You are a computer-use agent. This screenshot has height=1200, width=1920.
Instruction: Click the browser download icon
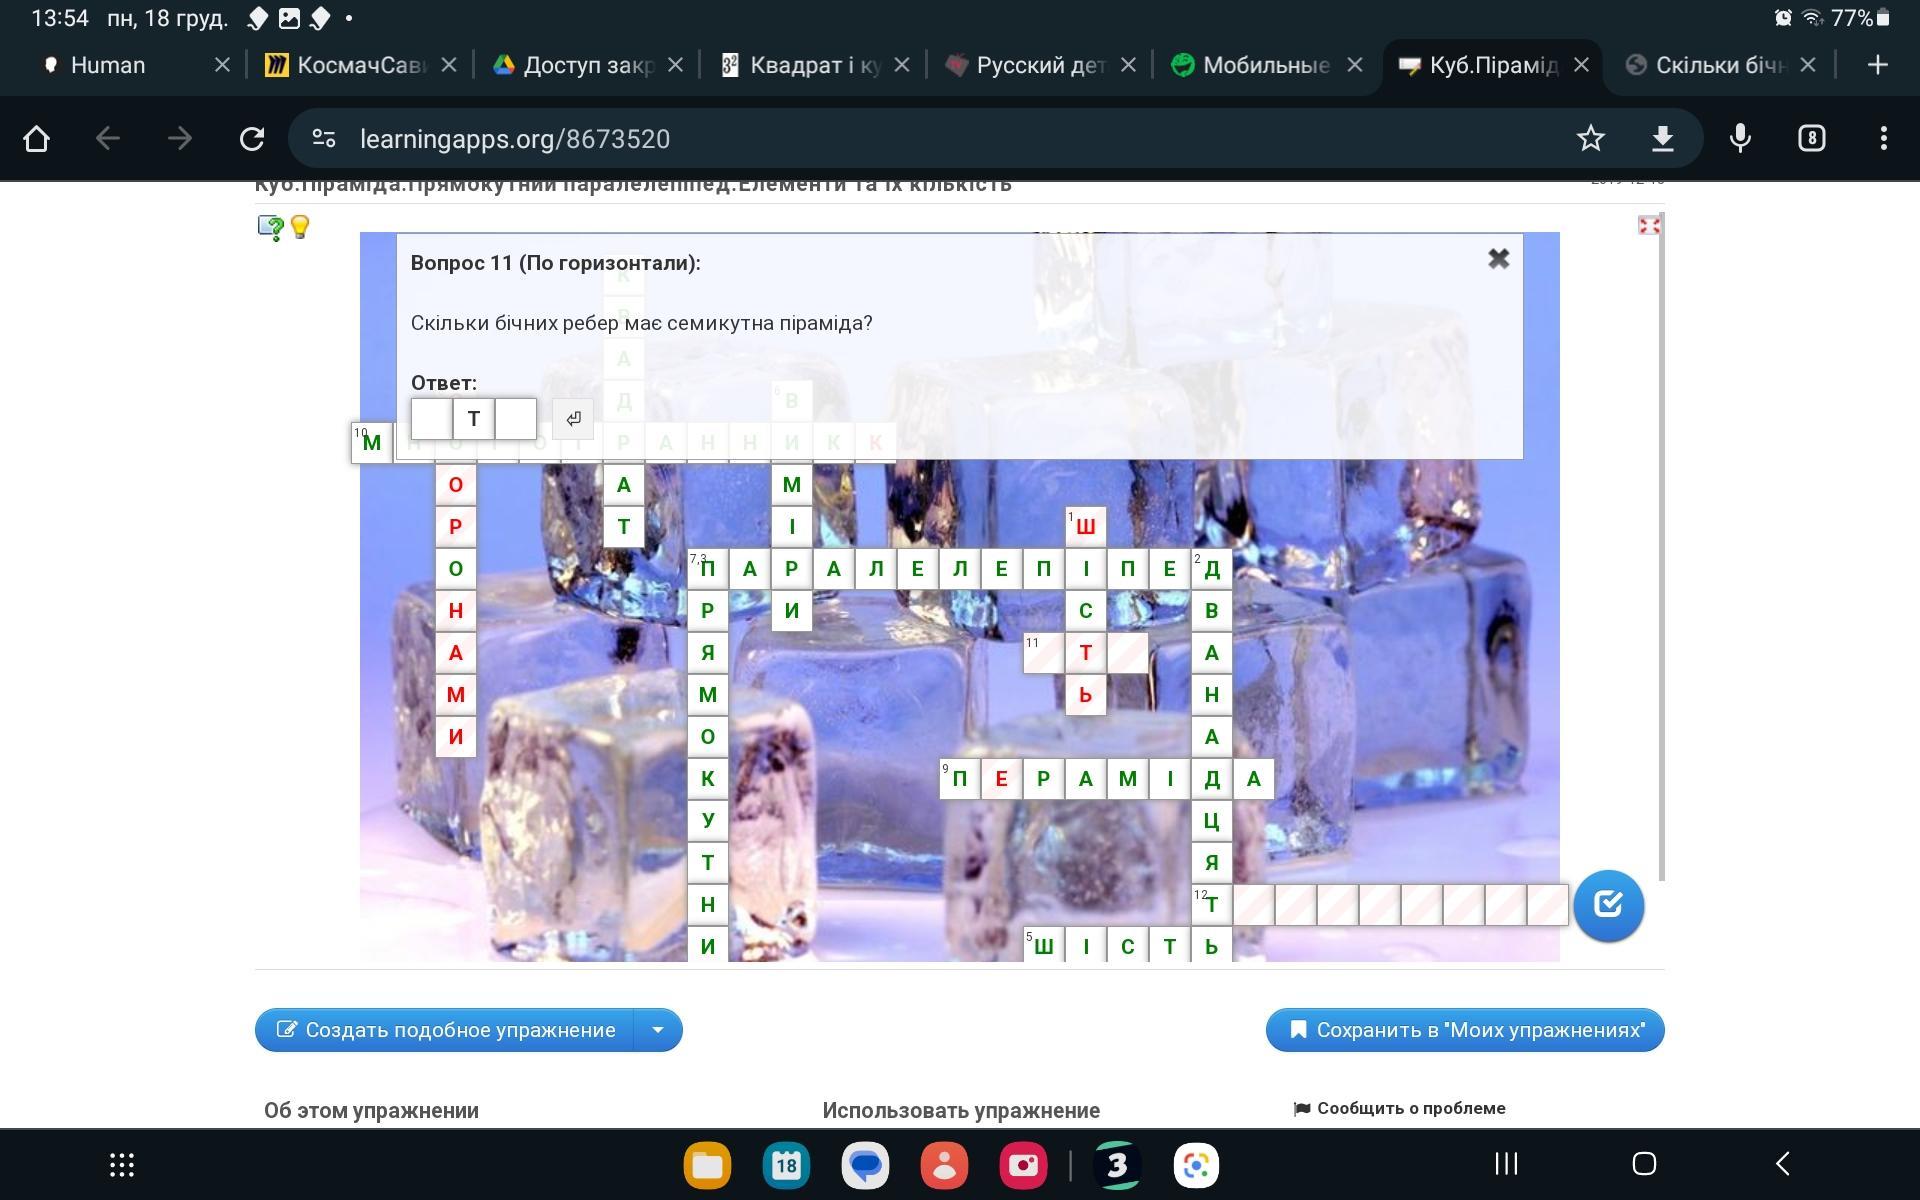tap(1662, 139)
